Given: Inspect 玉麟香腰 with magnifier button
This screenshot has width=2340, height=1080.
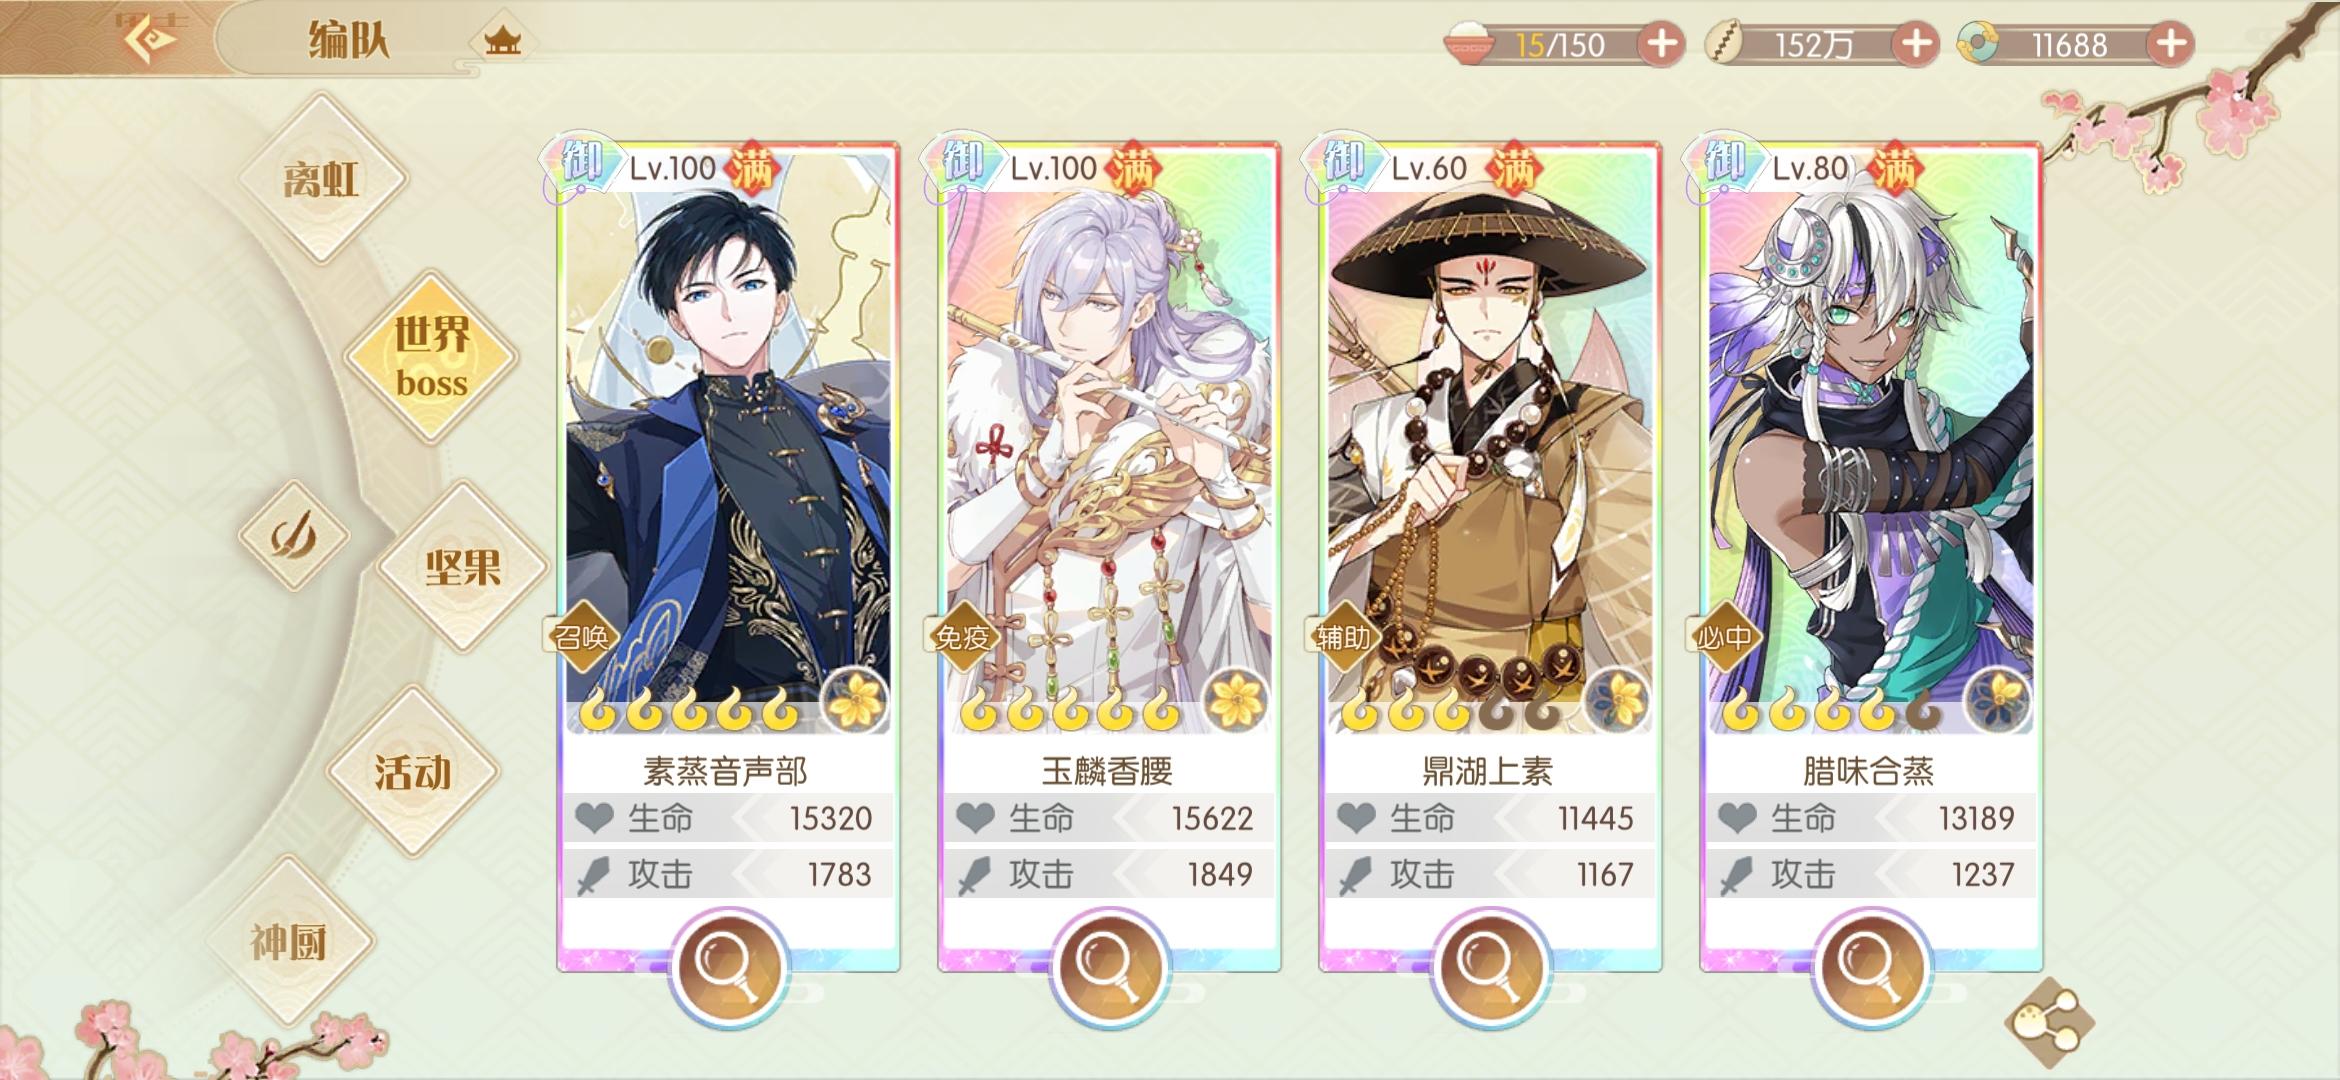Looking at the screenshot, I should [x=1110, y=966].
